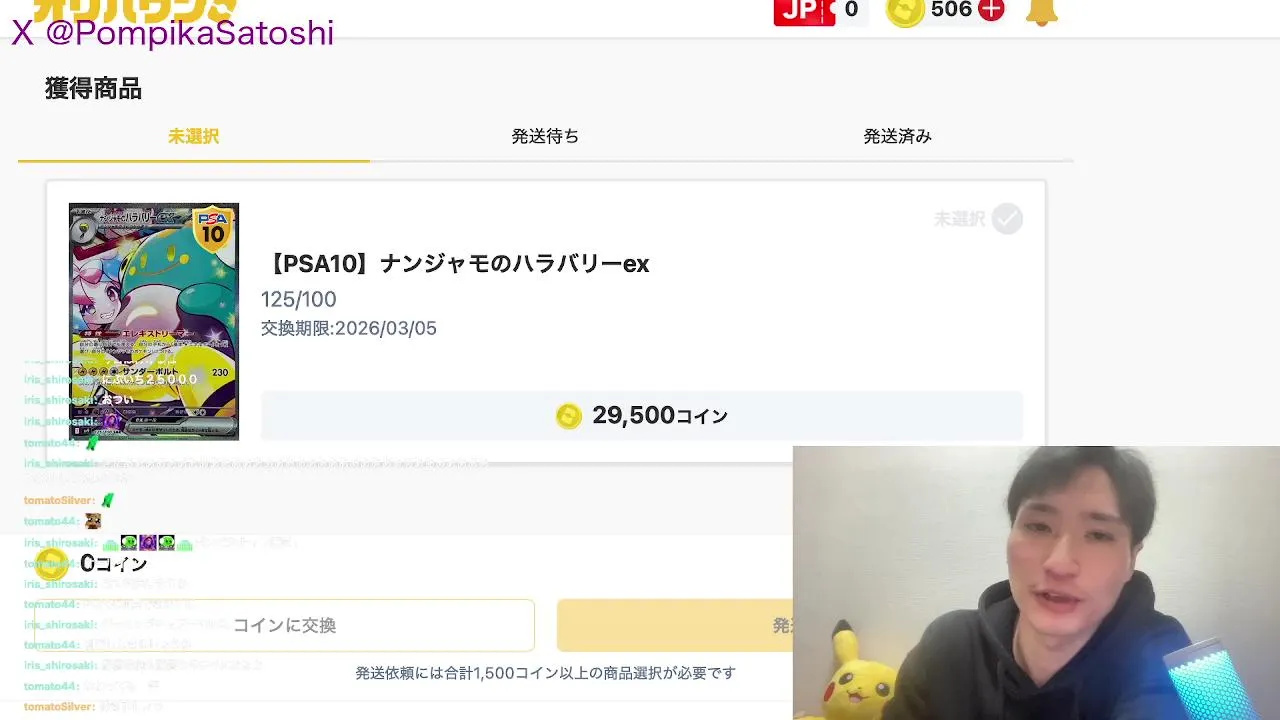Screen dimensions: 1280x720
Task: Switch to the 発送待ち tab
Action: point(545,136)
